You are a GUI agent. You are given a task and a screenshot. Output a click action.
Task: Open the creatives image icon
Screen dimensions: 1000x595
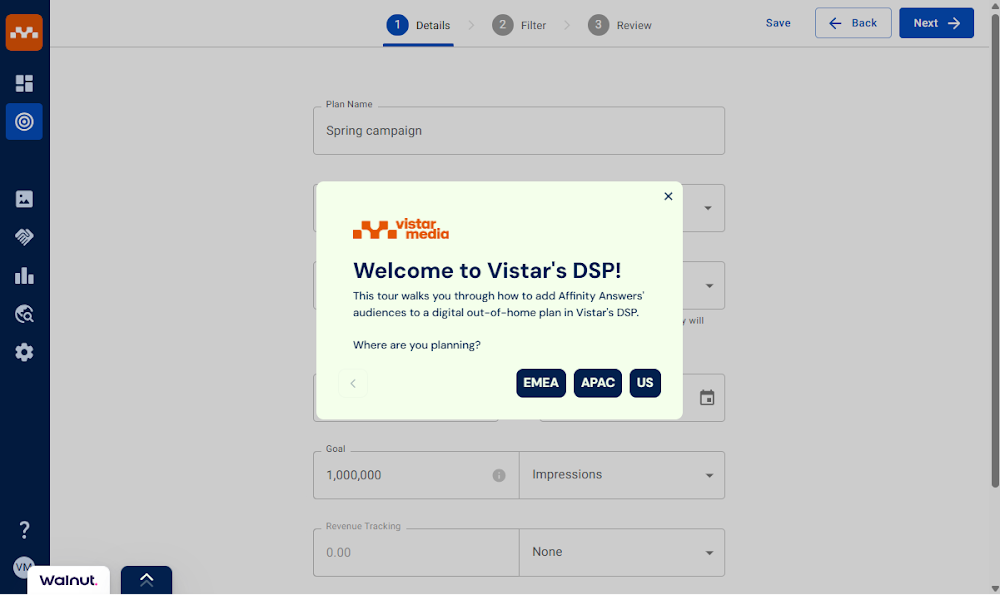[24, 199]
